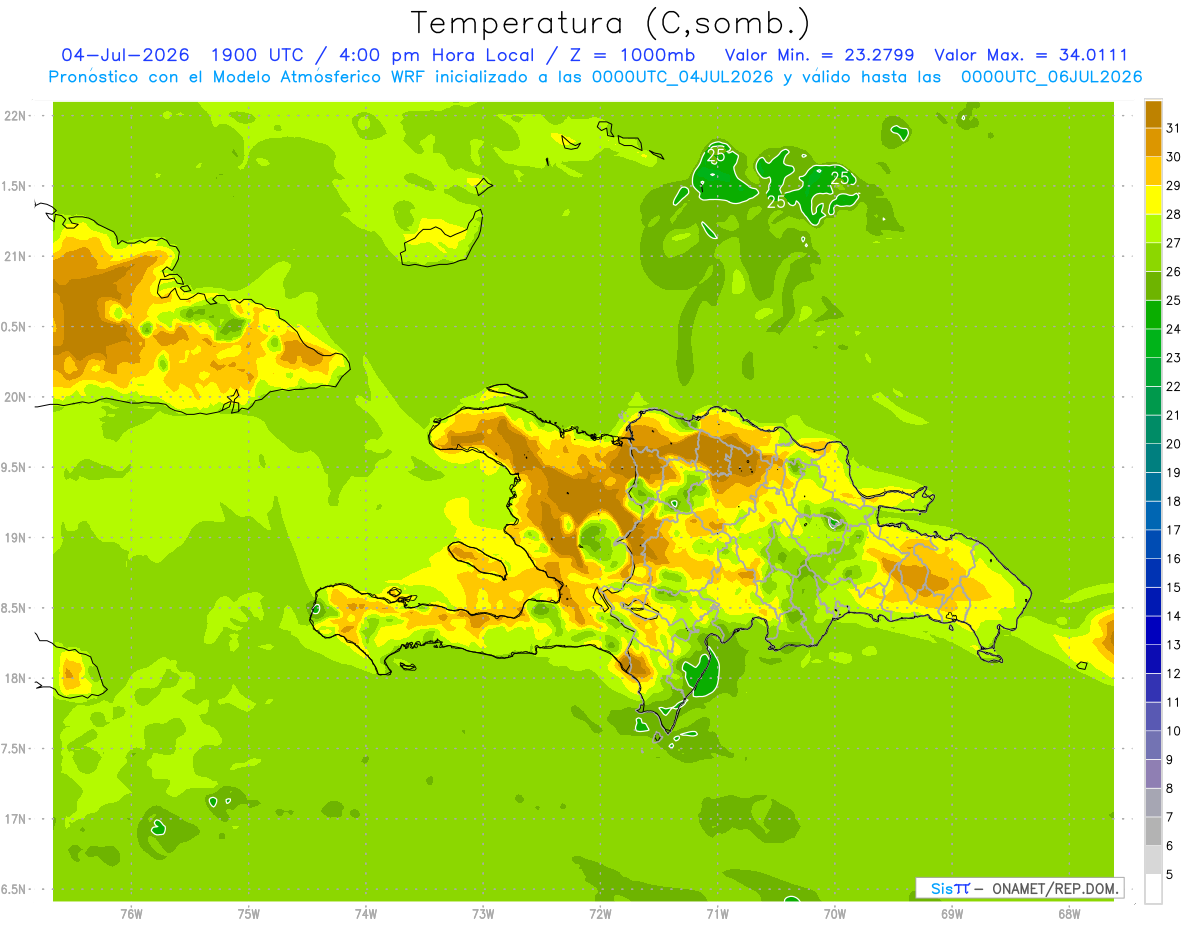Click "Valor Max. = 34.0111" value
Image resolution: width=1200 pixels, height=927 pixels.
pyautogui.click(x=1031, y=55)
